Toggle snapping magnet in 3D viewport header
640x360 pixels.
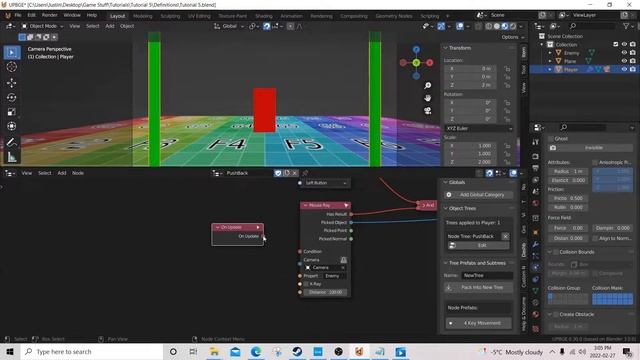pos(267,26)
